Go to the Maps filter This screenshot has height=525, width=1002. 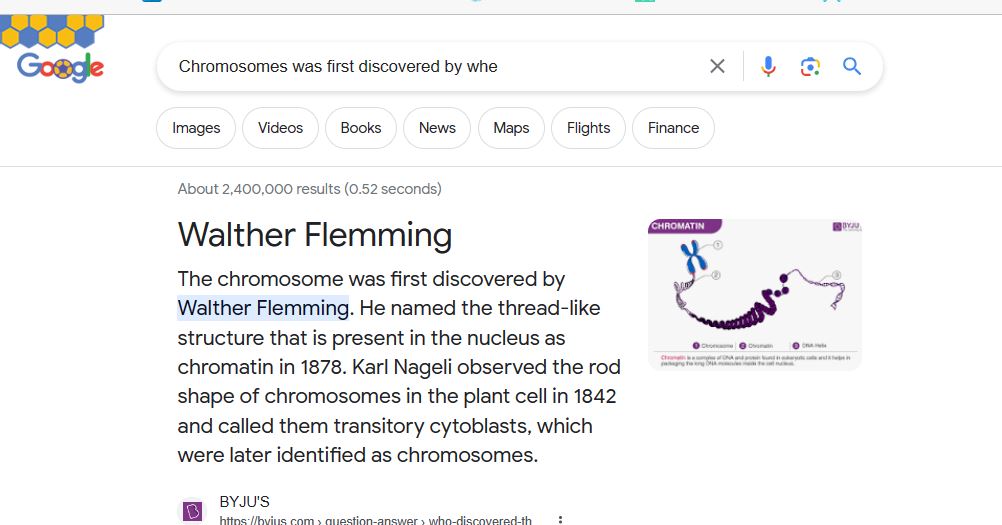coord(511,128)
